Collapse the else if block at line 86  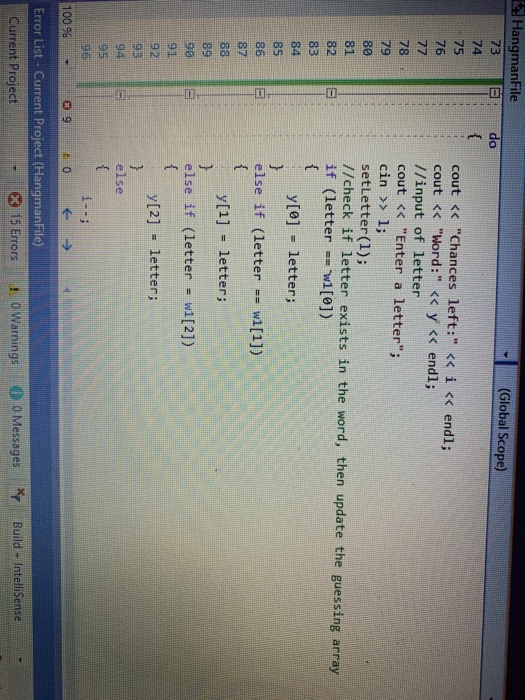tap(260, 93)
